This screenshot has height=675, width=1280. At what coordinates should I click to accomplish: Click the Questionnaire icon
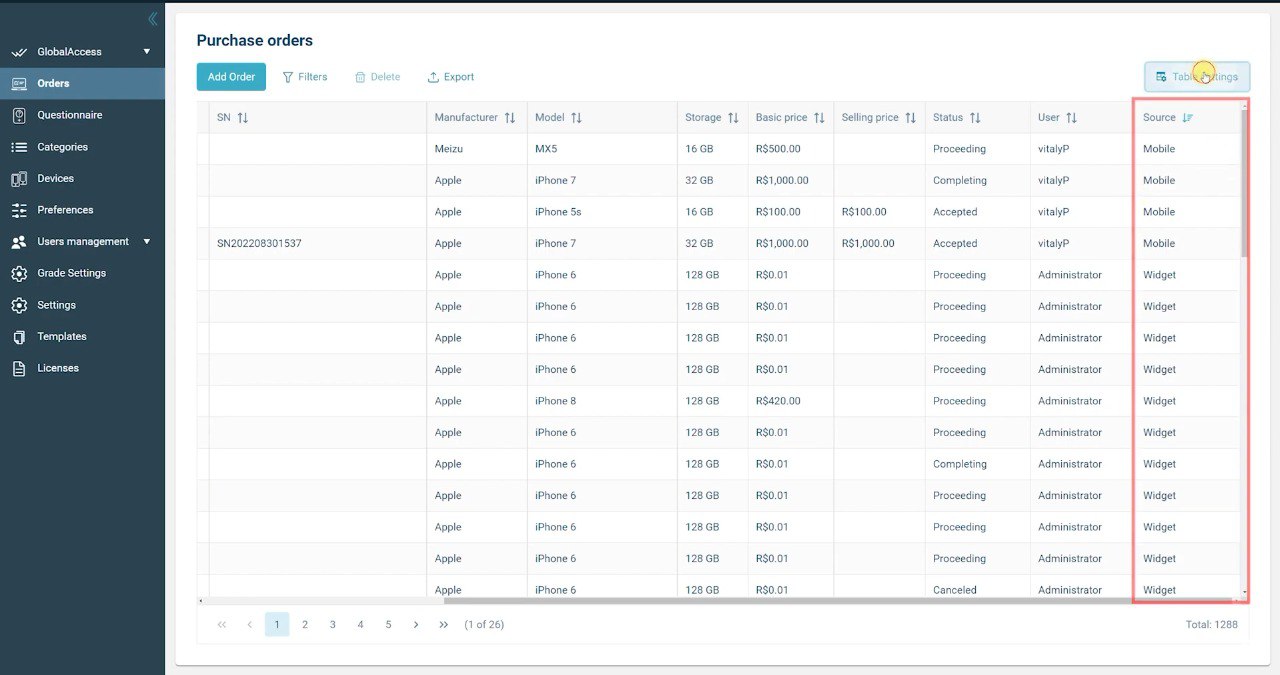pyautogui.click(x=19, y=115)
